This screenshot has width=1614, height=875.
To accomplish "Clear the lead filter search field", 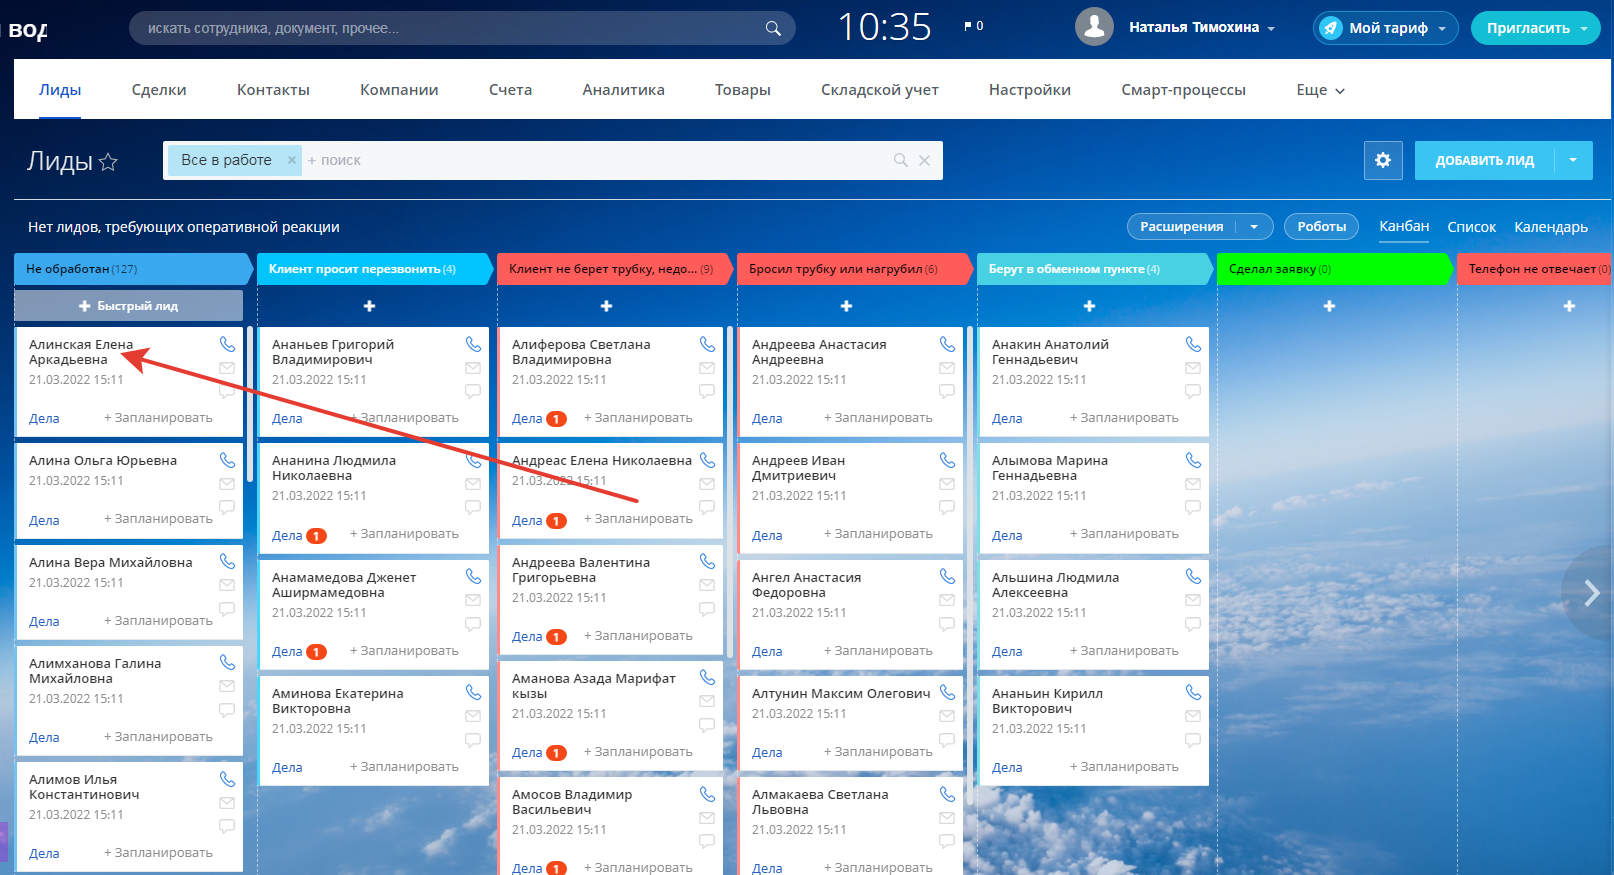I will (x=924, y=160).
